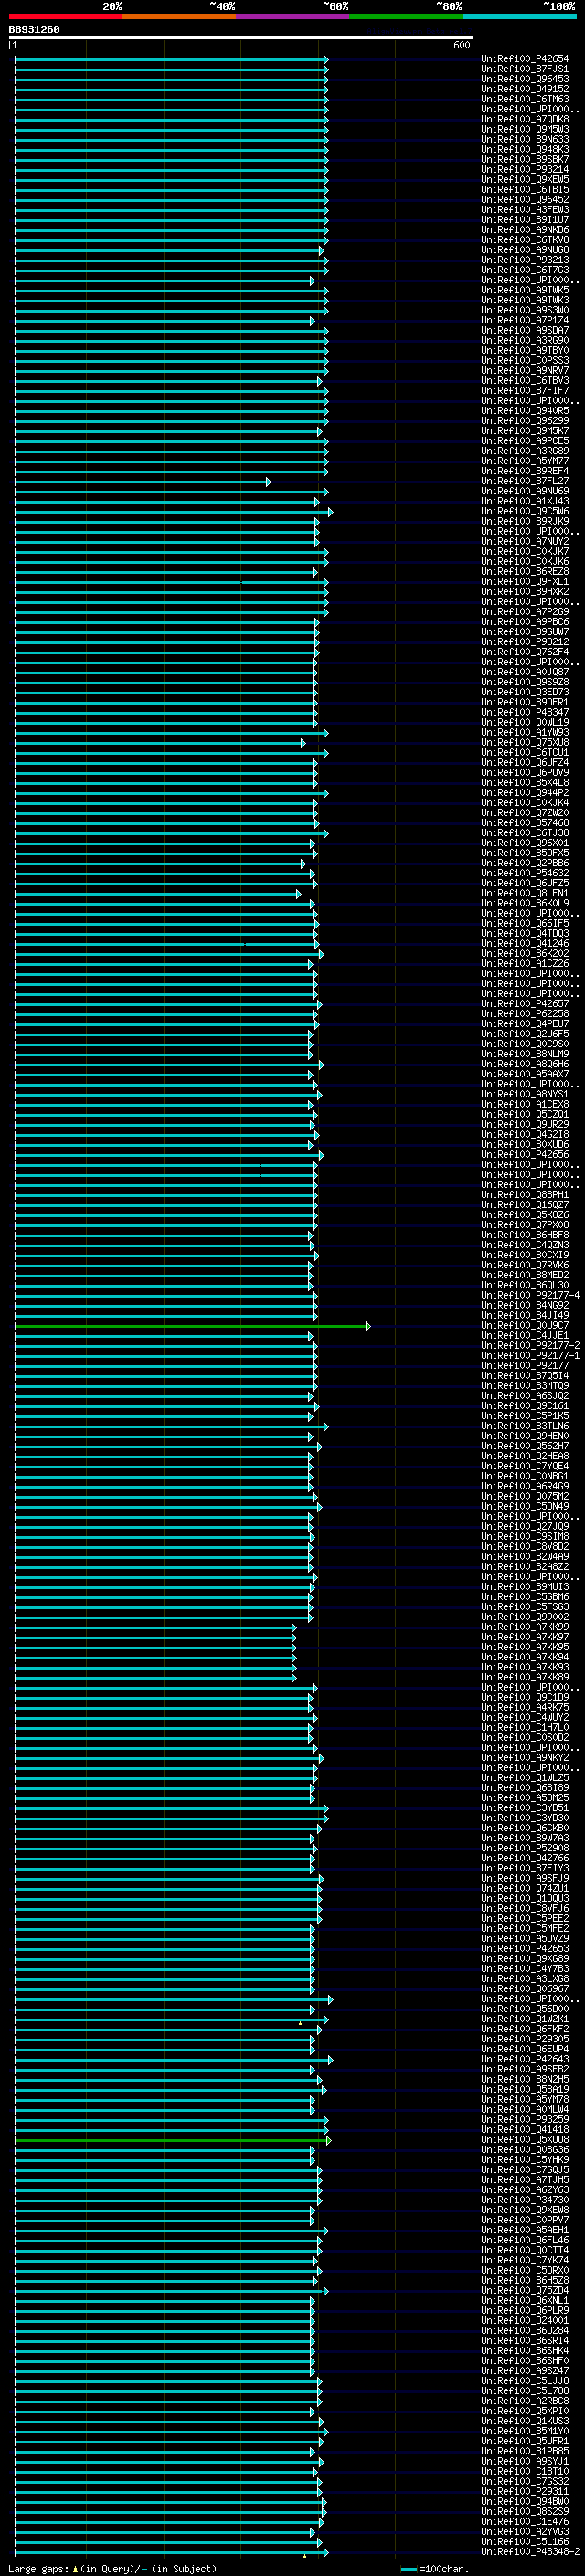
Task: Pick the UniRef100_B7FIF7 subject label
Action: (525, 390)
